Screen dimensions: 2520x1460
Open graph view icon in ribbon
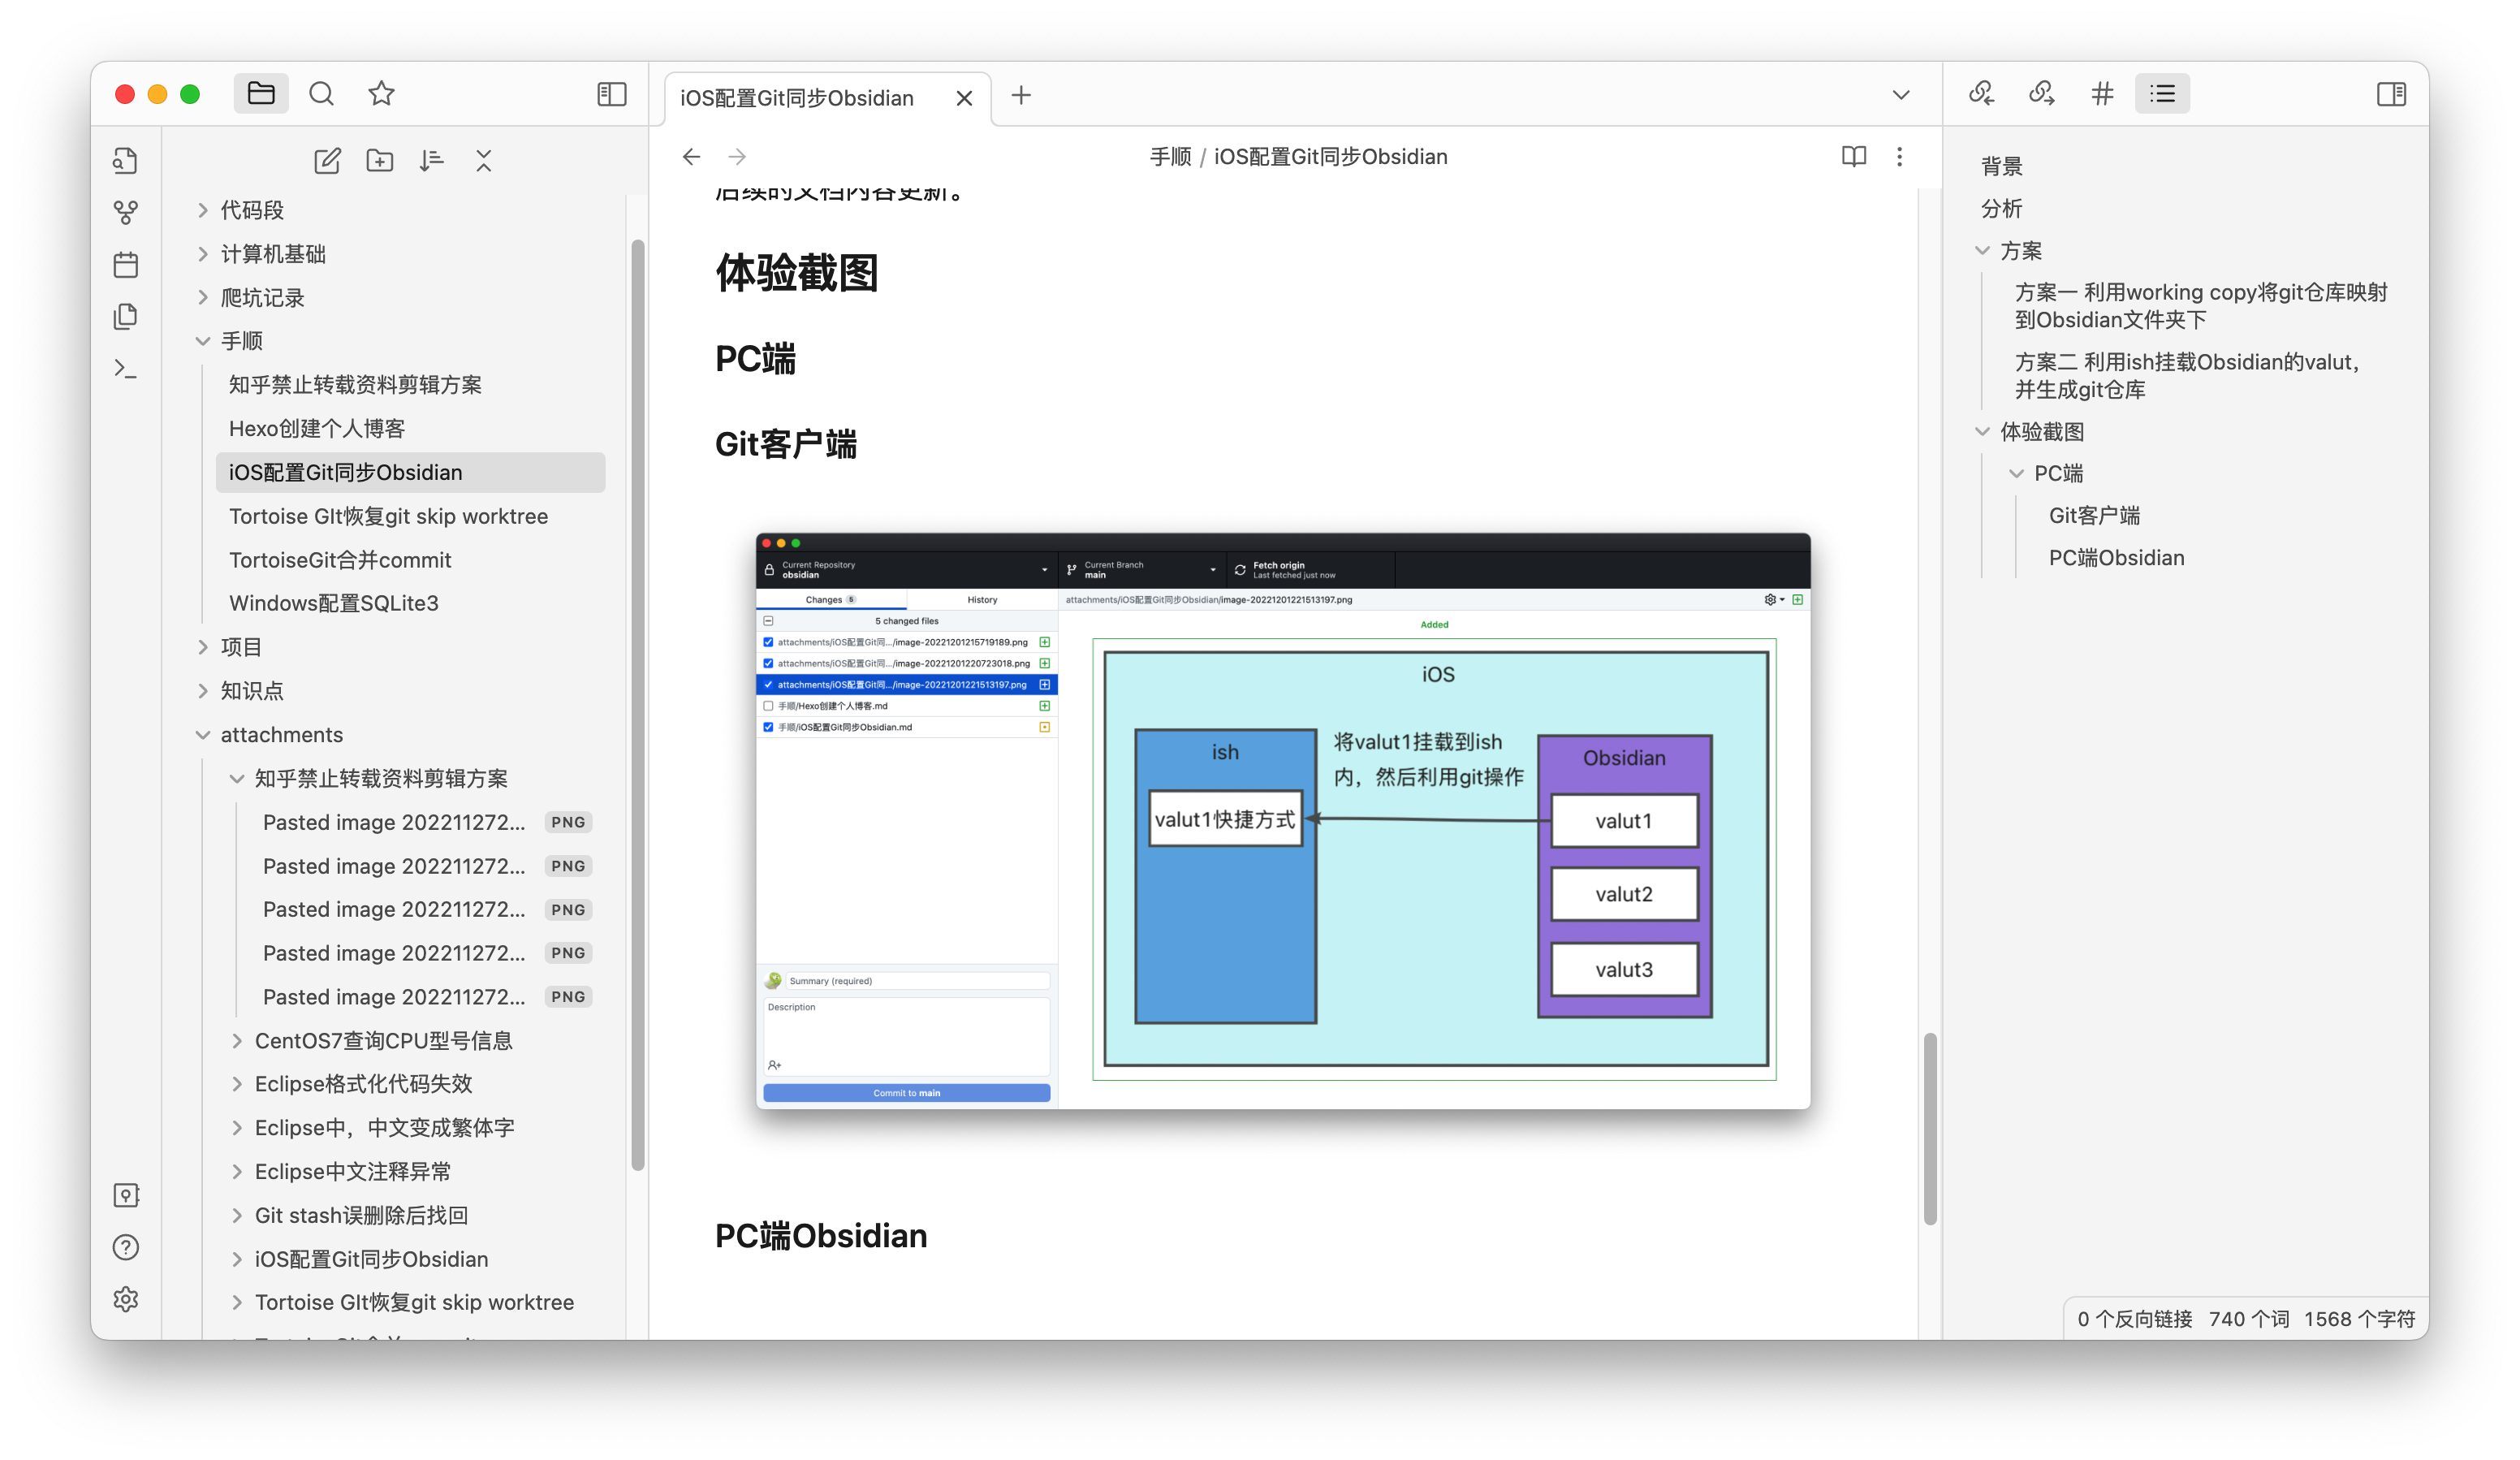click(126, 212)
